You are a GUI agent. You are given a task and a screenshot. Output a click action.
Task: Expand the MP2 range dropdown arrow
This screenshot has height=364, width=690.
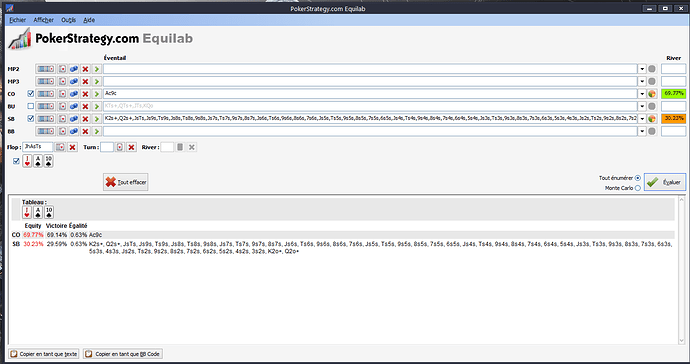click(642, 69)
